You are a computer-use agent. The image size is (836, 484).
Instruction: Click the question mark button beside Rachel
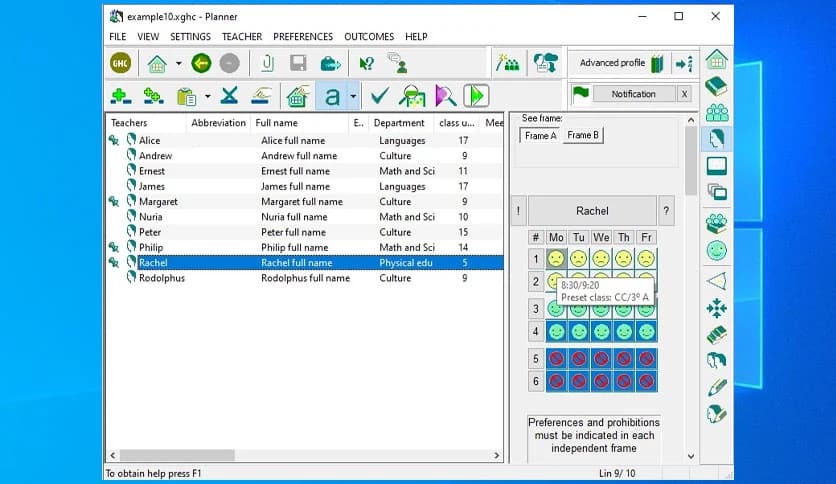[666, 211]
